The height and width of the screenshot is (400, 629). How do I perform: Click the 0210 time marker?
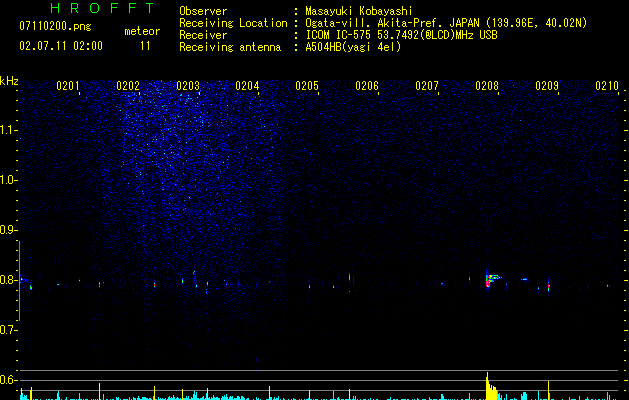(x=607, y=85)
